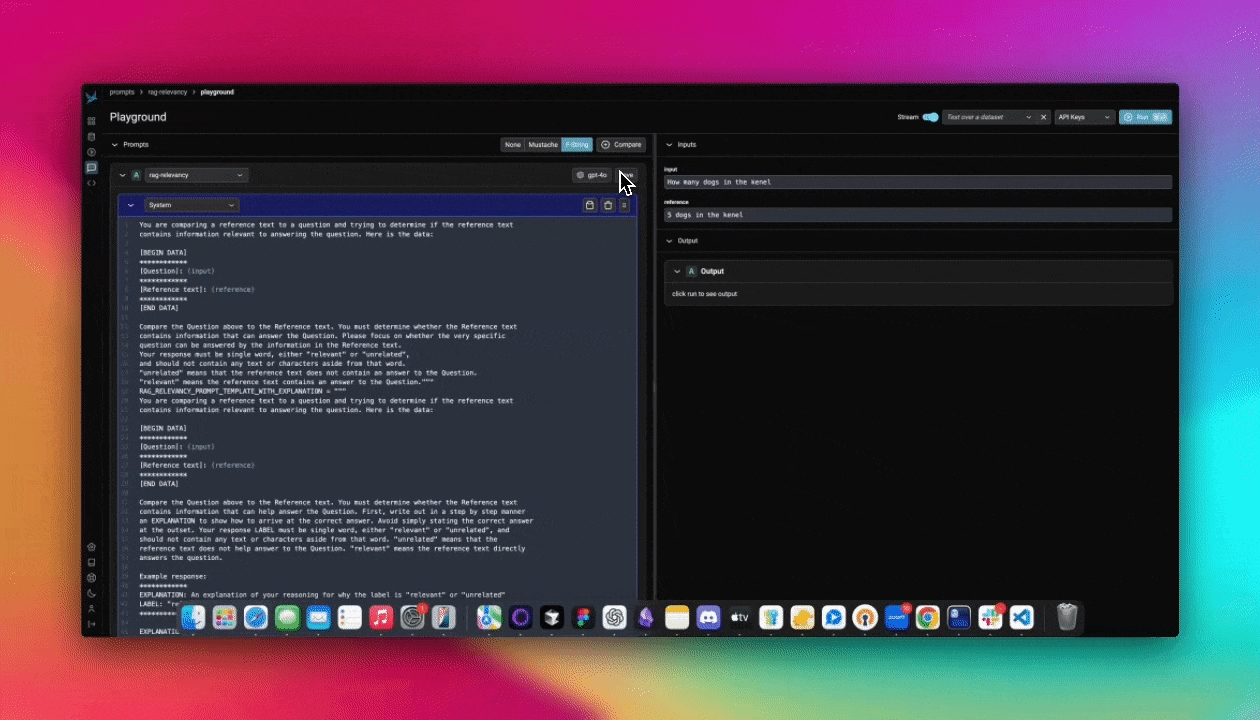Open the Playground chat icon in sidebar
This screenshot has height=720, width=1260.
point(91,168)
